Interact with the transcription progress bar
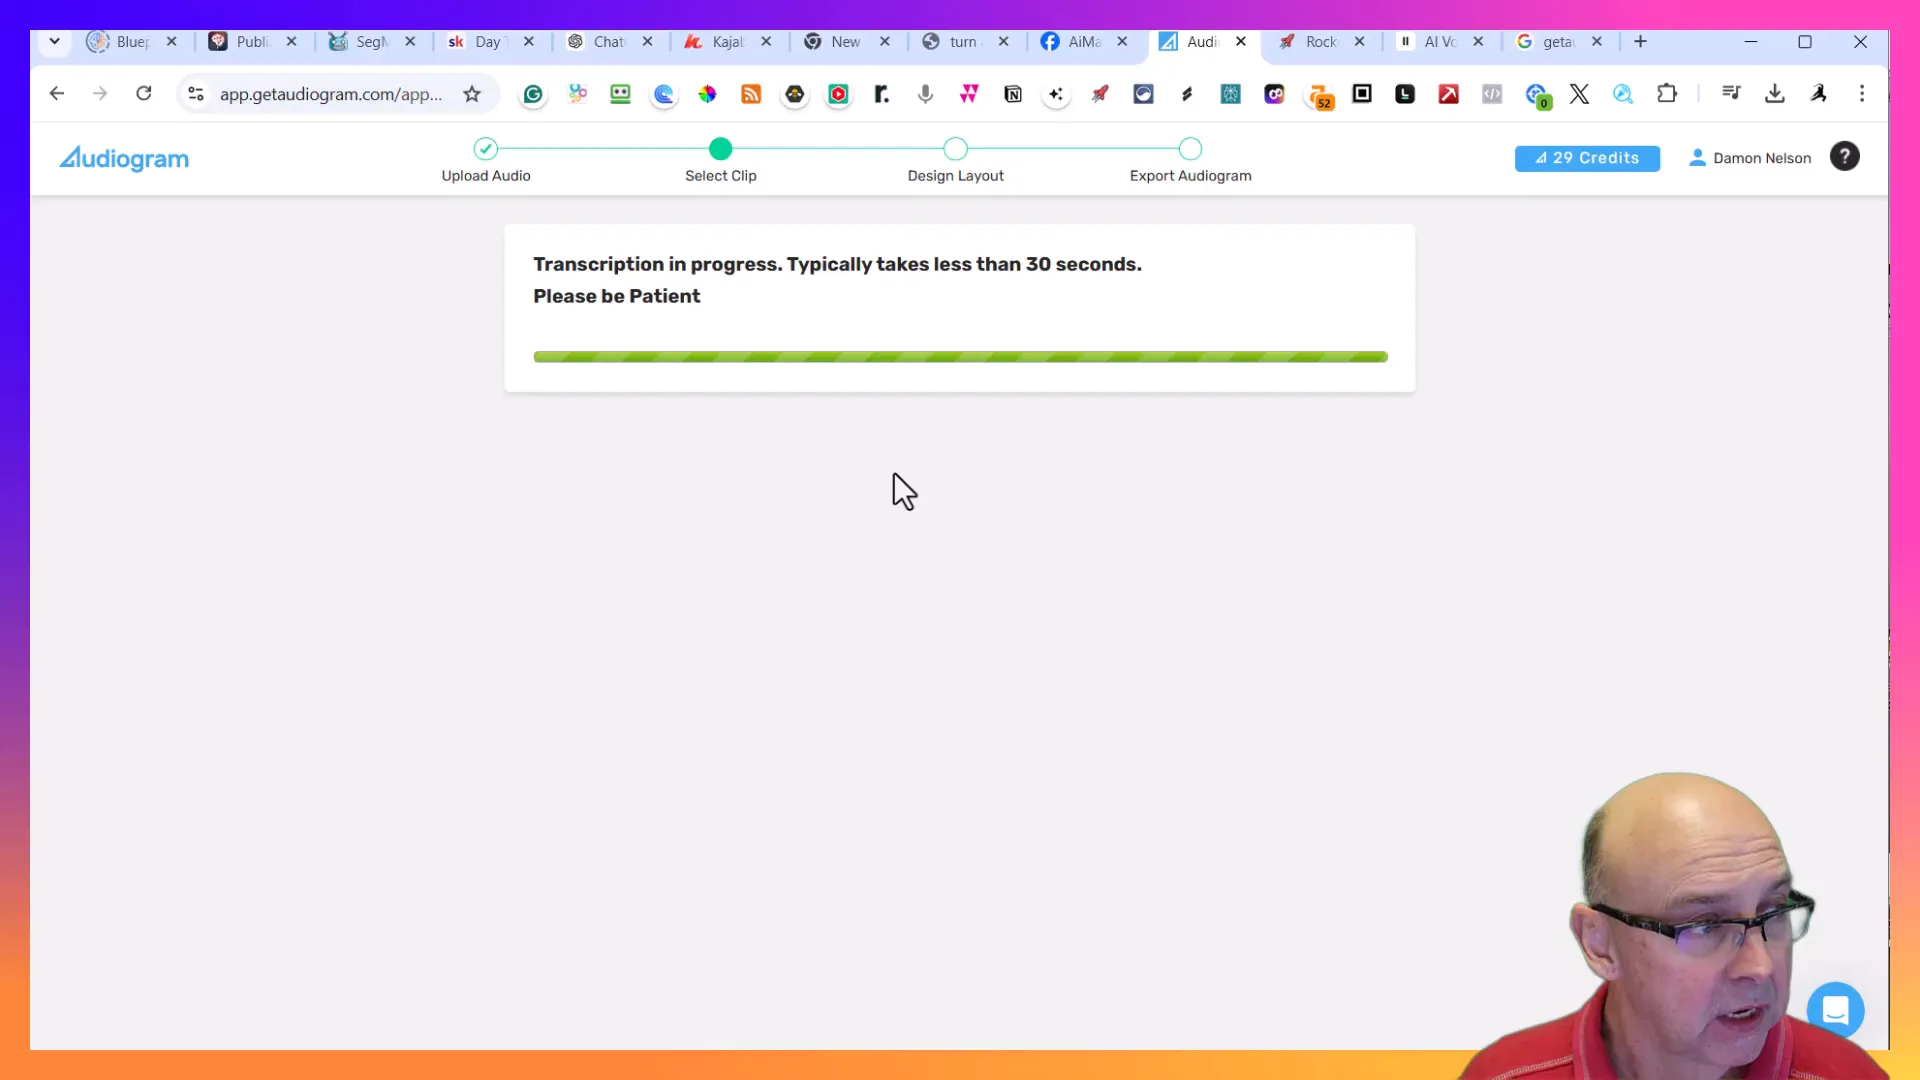 tap(960, 356)
